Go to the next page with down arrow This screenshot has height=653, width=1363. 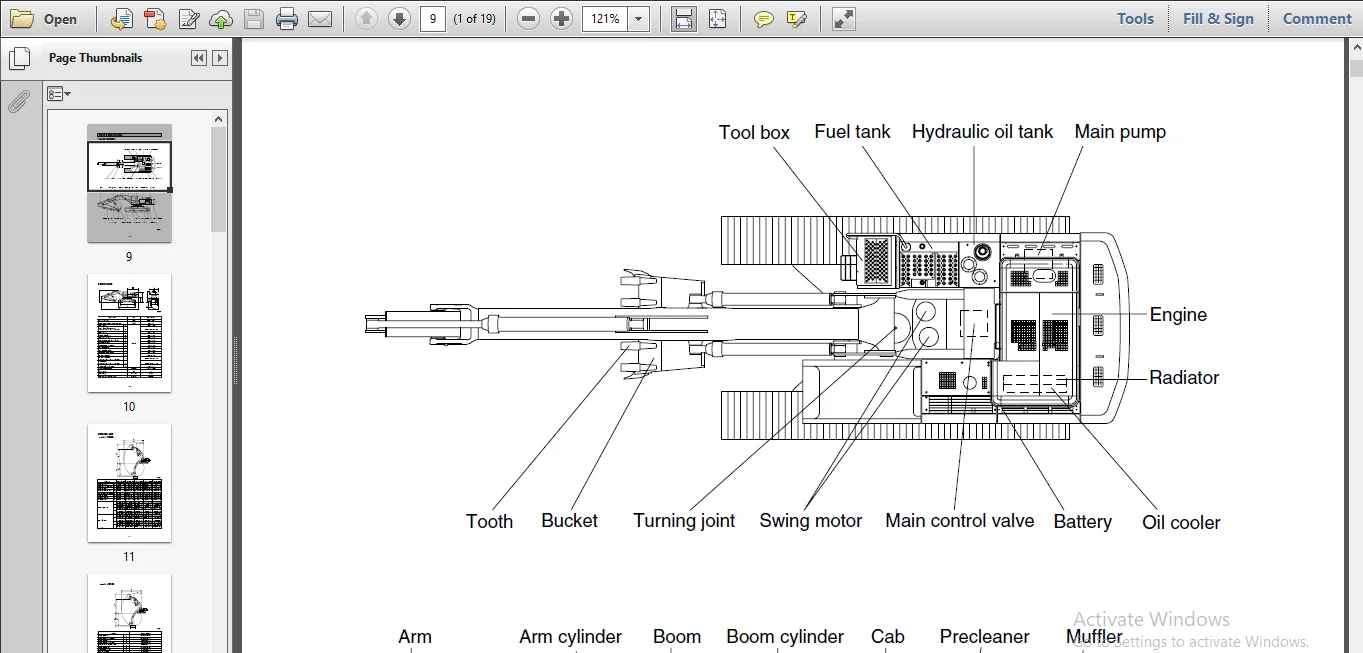pos(399,18)
